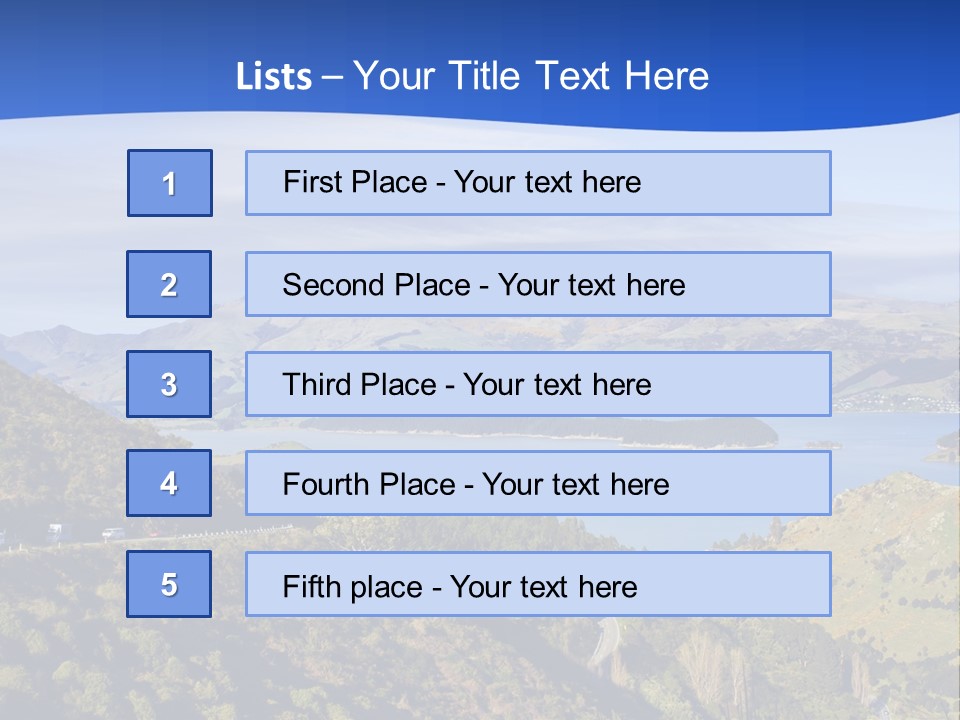Click the number 5 box
Viewport: 960px width, 720px height.
(169, 584)
